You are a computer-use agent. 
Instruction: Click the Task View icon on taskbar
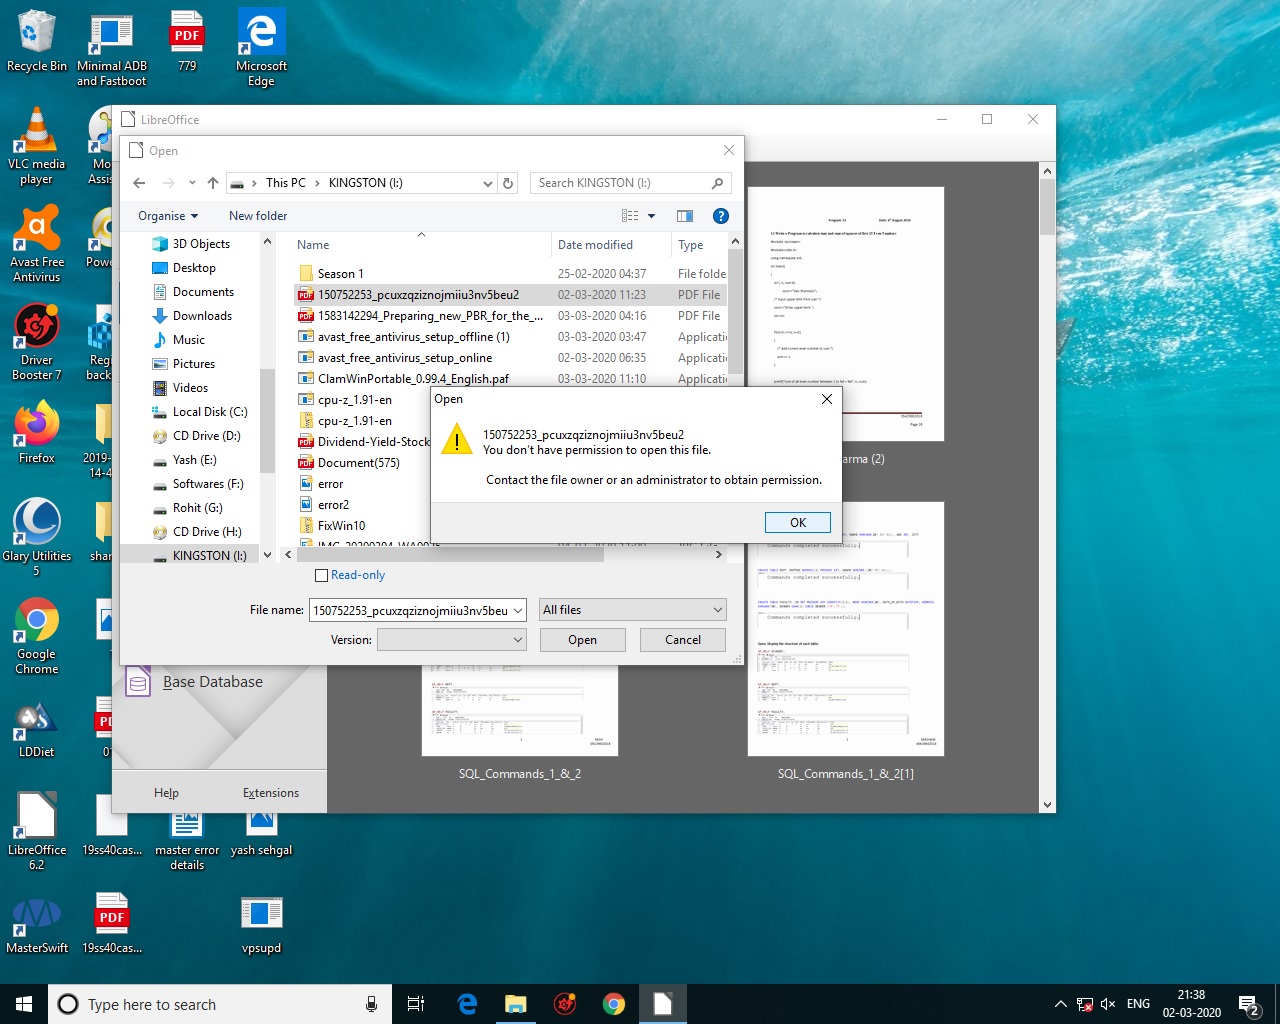pos(416,1004)
